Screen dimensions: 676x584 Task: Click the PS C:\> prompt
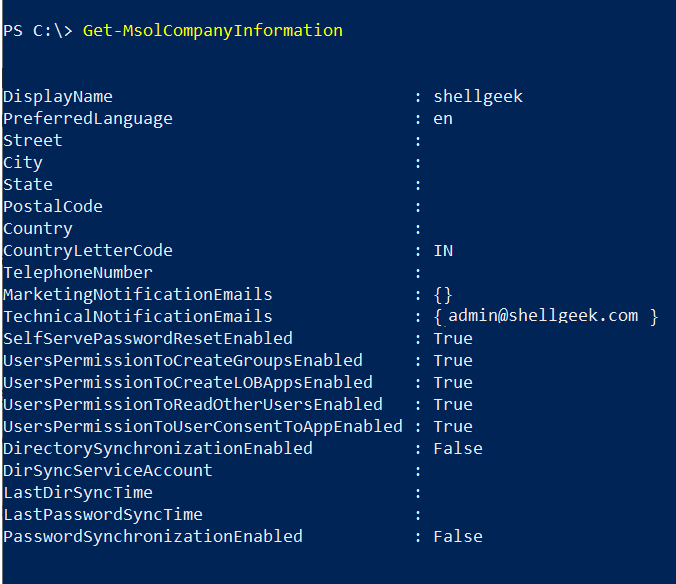coord(38,30)
